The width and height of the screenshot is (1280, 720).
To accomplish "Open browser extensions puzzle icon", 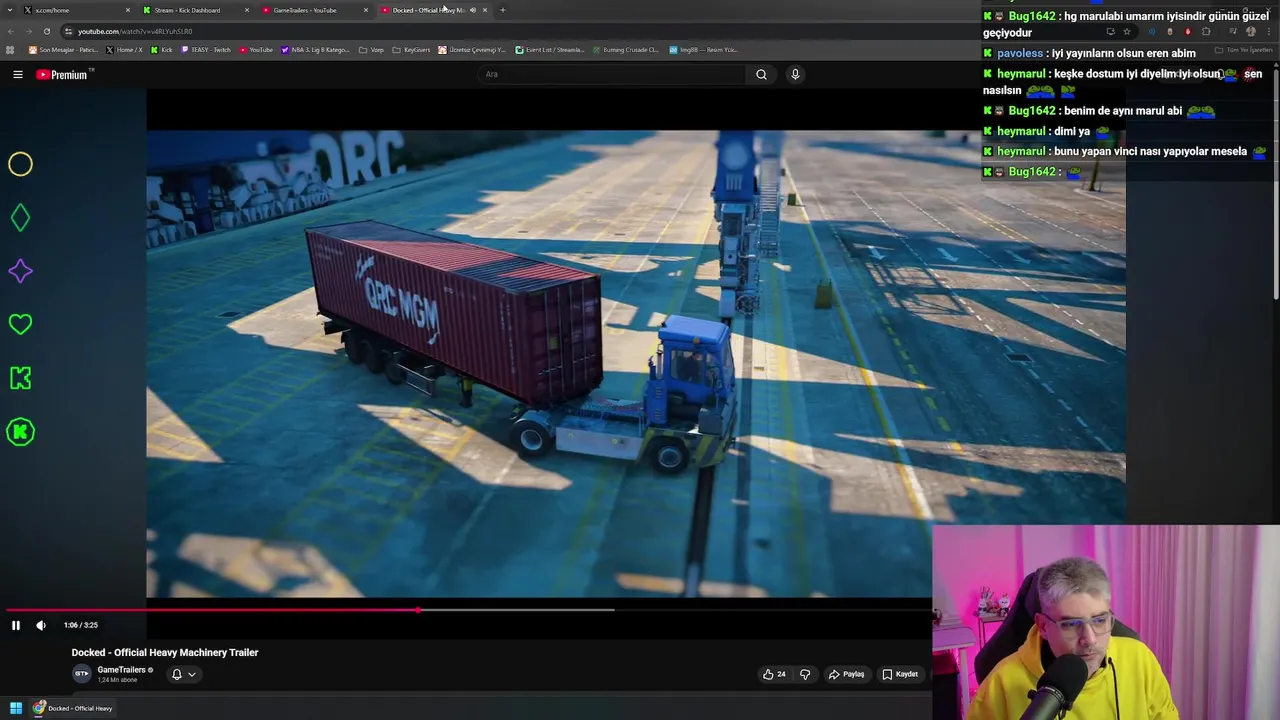I will pyautogui.click(x=1206, y=31).
